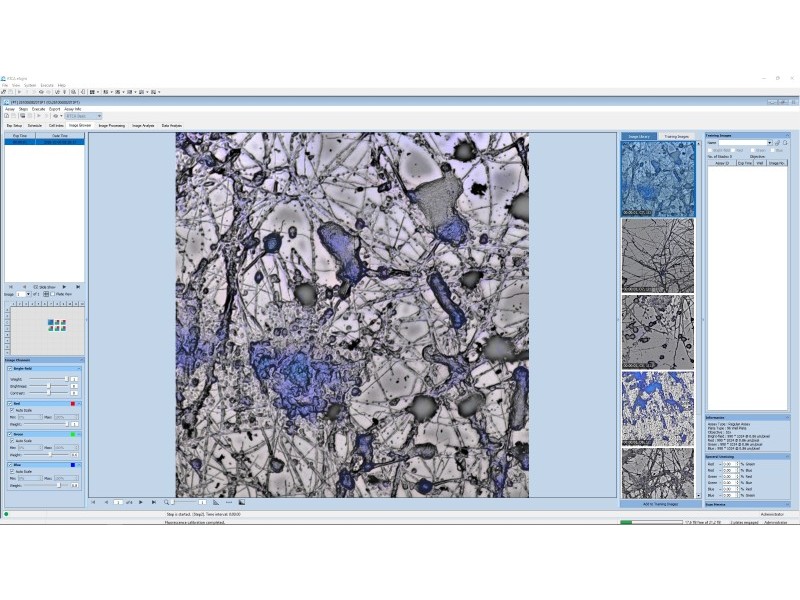Click the red channel color swatch
The width and height of the screenshot is (800, 600).
tap(73, 404)
